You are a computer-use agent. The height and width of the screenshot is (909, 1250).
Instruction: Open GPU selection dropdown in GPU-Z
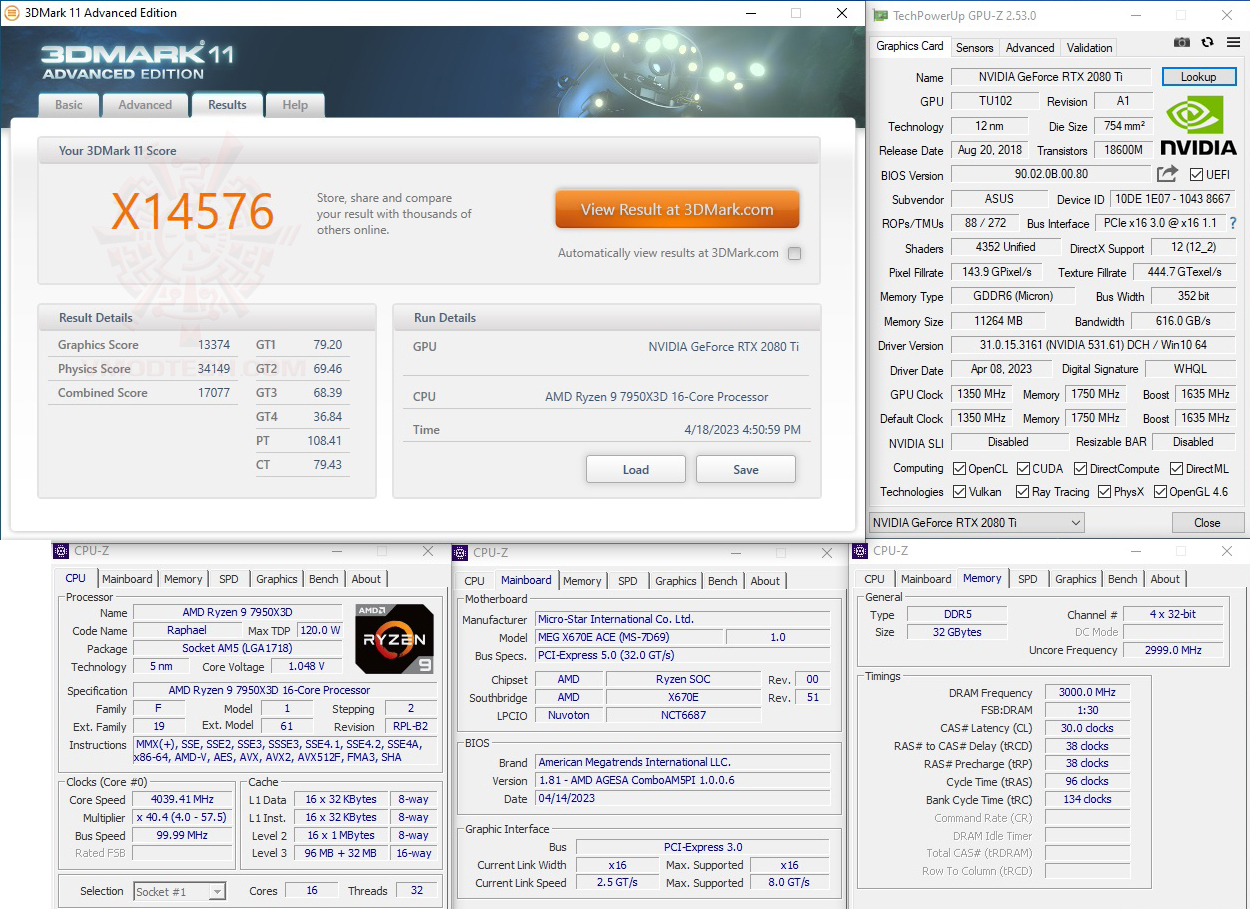976,523
